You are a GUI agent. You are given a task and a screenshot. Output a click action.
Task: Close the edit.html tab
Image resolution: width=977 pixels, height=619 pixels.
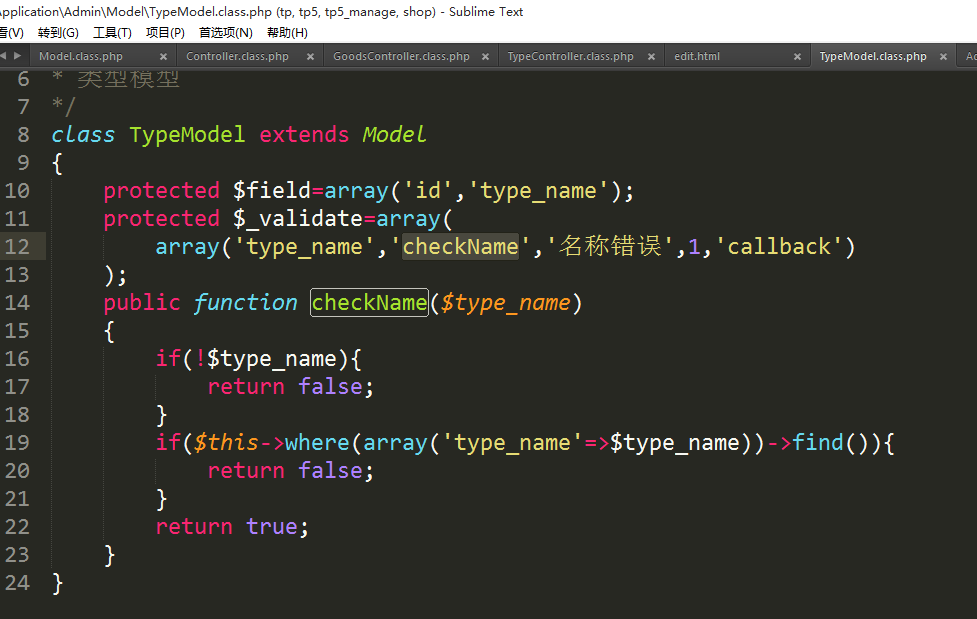(798, 57)
